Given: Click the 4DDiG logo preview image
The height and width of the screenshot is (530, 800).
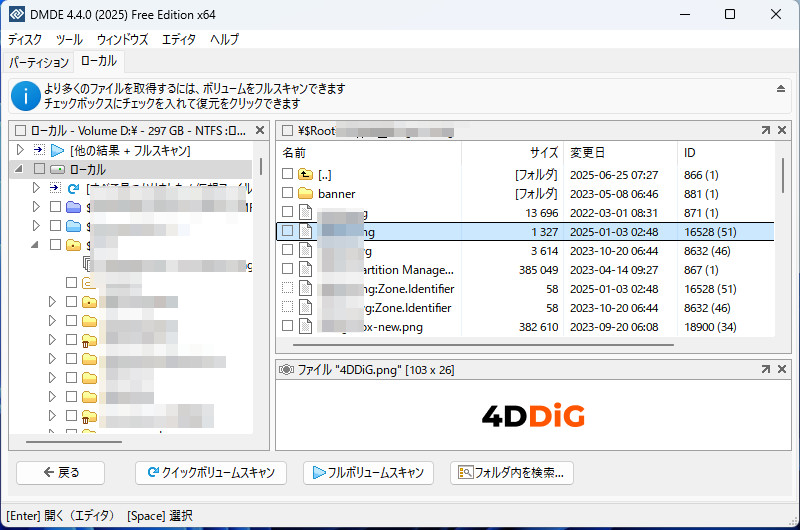Looking at the screenshot, I should point(533,415).
